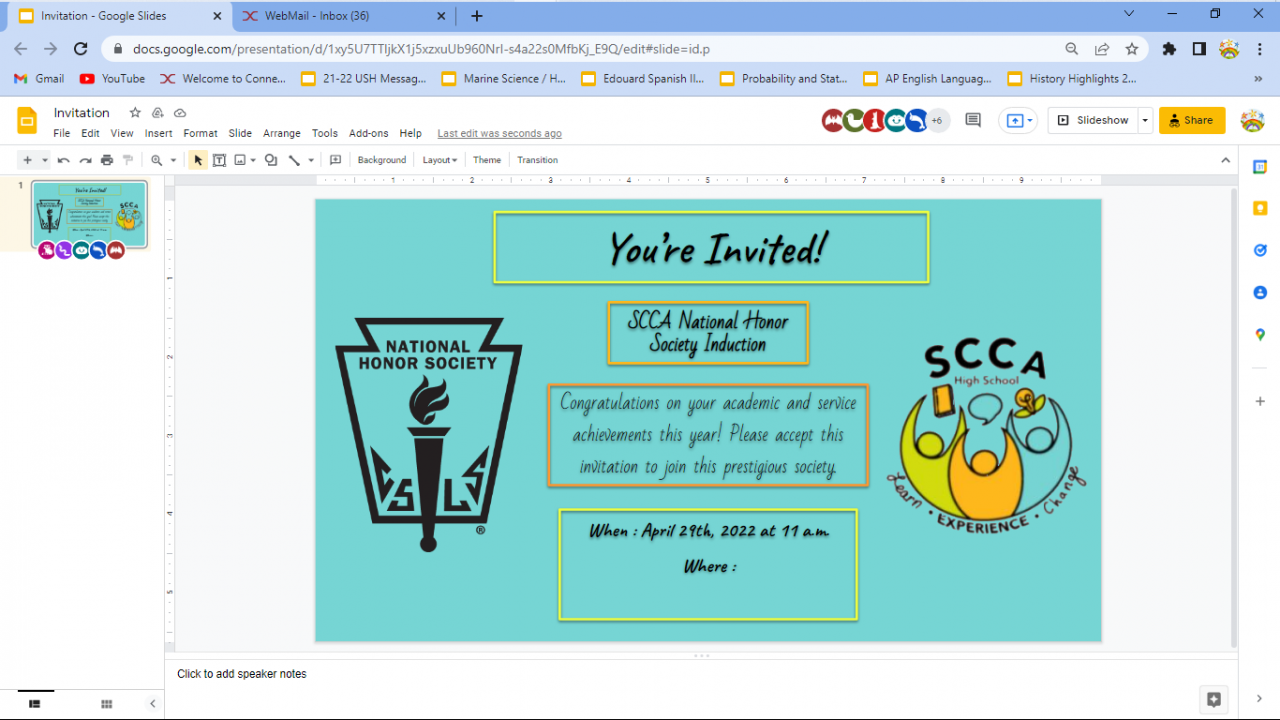Click the Move to folder icon

pos(158,113)
